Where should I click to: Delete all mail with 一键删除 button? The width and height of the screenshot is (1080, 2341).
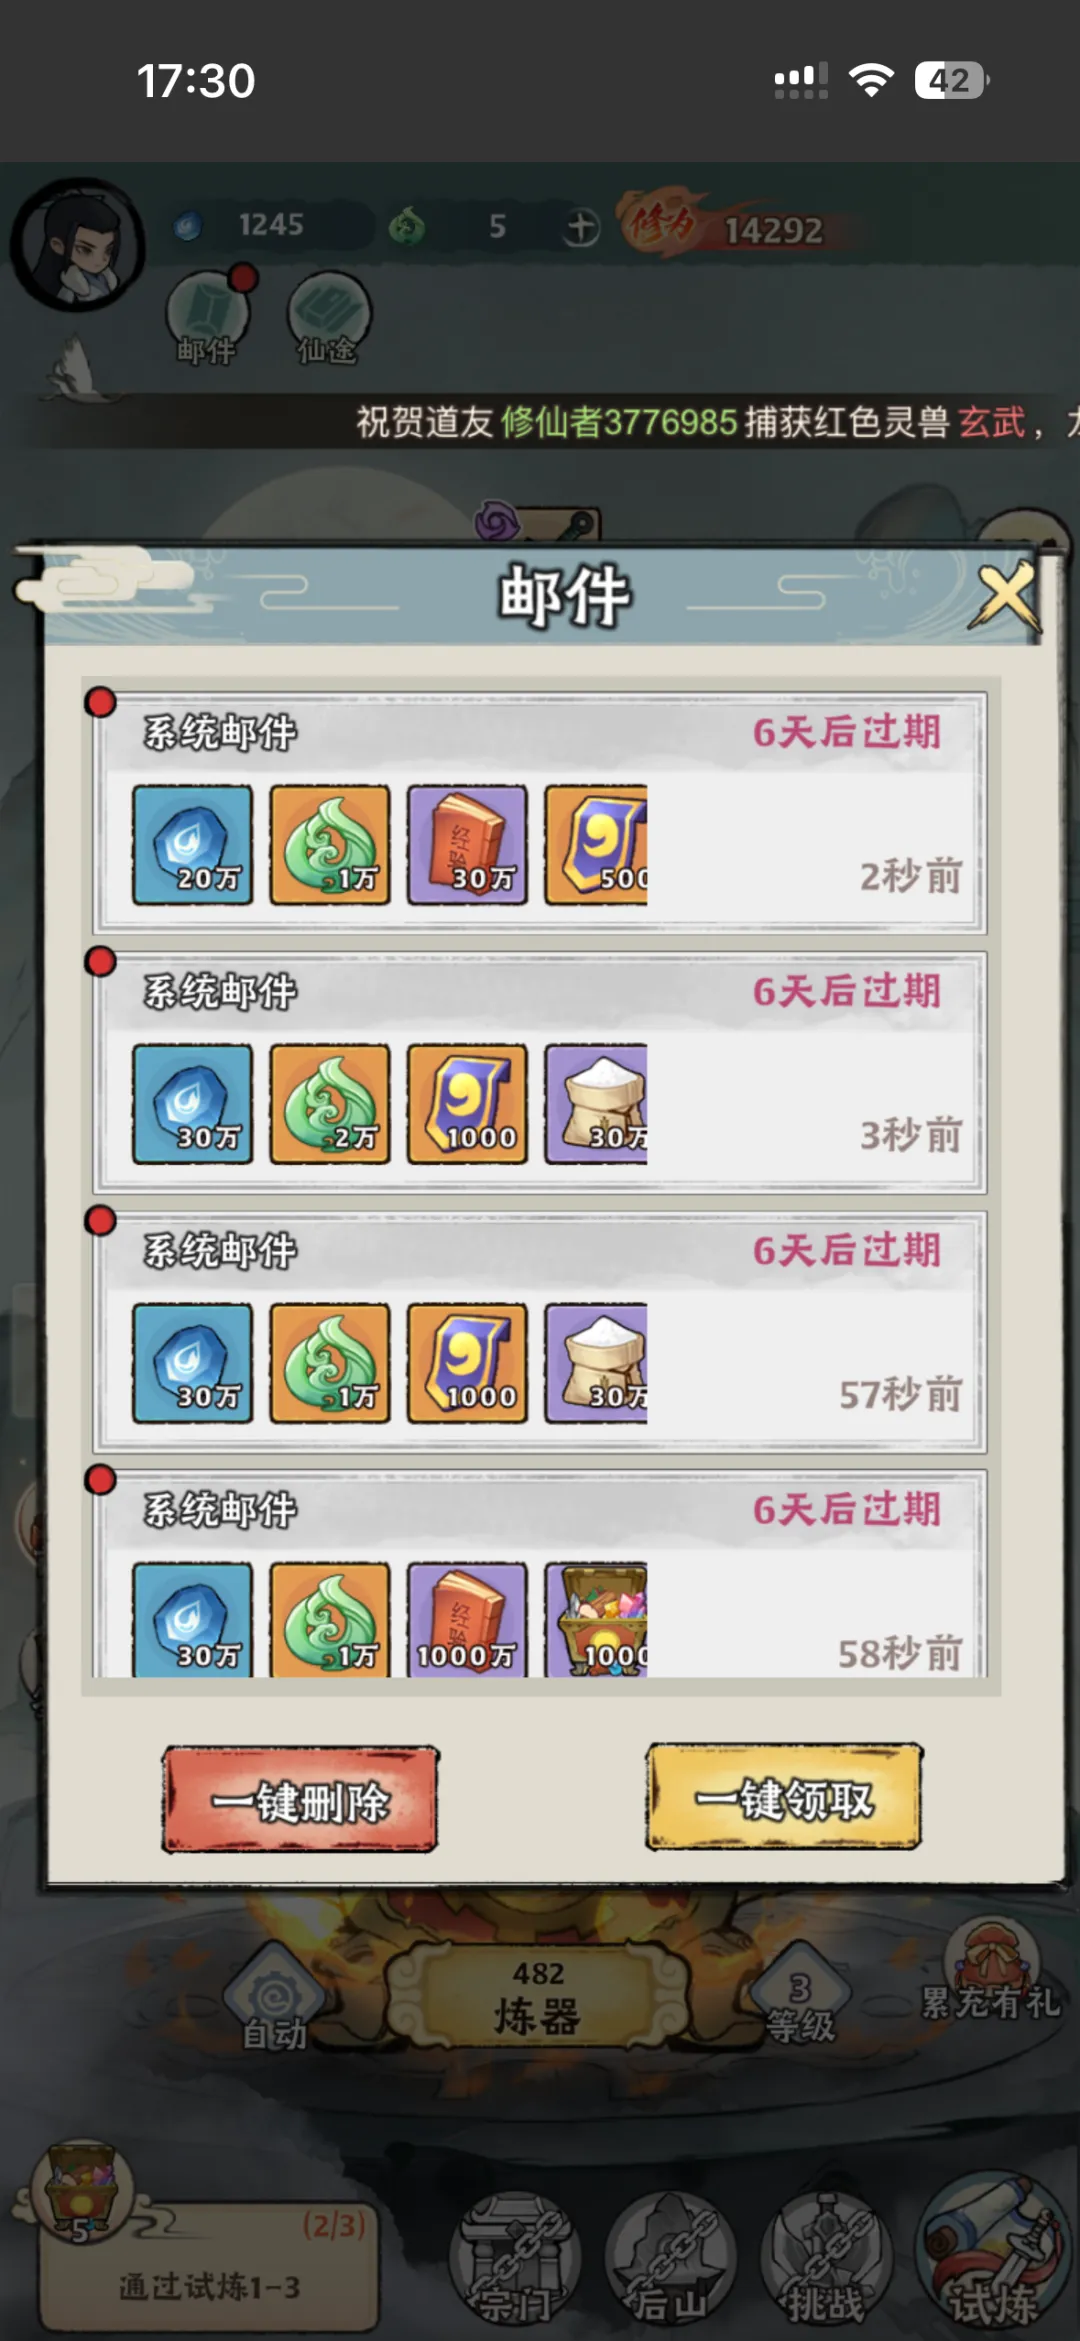point(300,1800)
